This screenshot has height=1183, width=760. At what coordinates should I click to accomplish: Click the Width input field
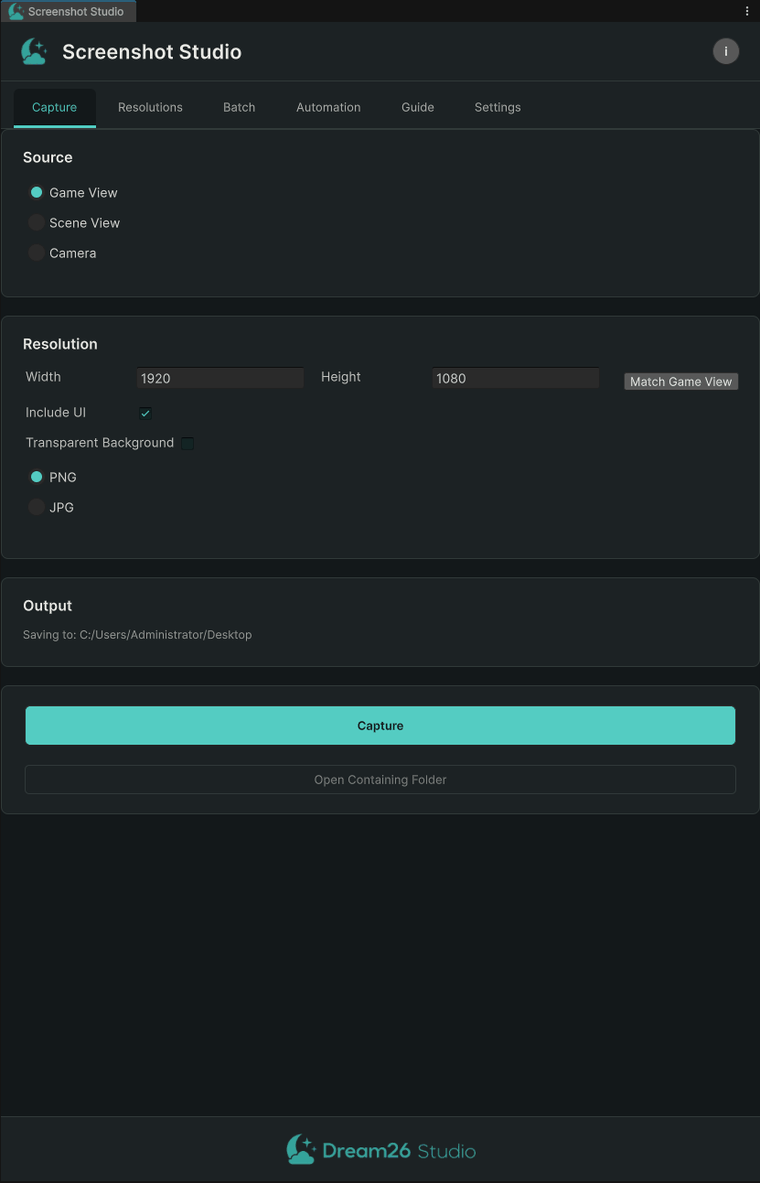pos(220,378)
